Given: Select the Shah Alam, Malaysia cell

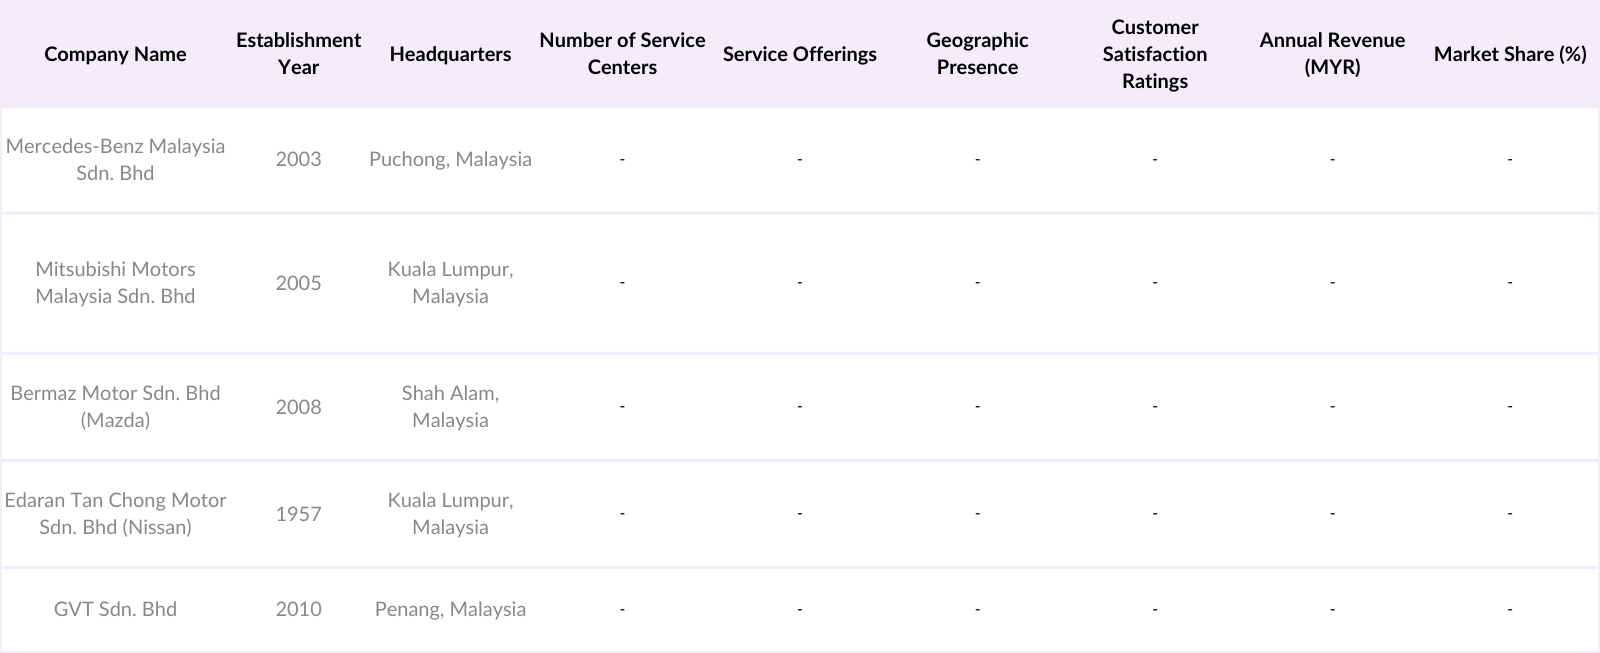Looking at the screenshot, I should coord(450,407).
